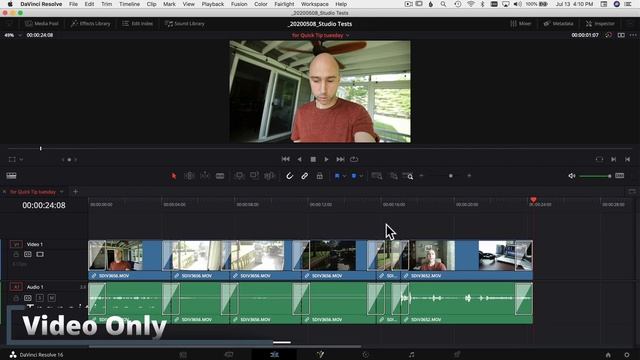Click the Replace Clip icon

point(269,176)
